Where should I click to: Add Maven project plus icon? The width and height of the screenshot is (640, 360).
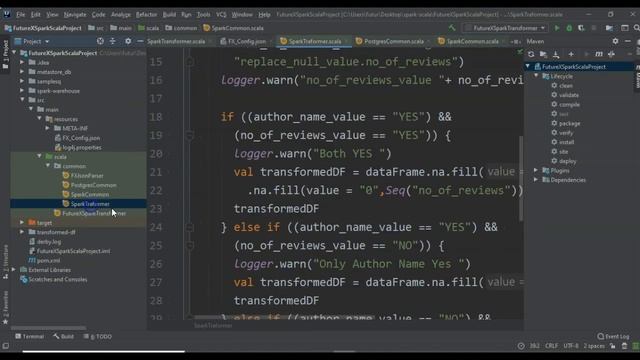(571, 54)
